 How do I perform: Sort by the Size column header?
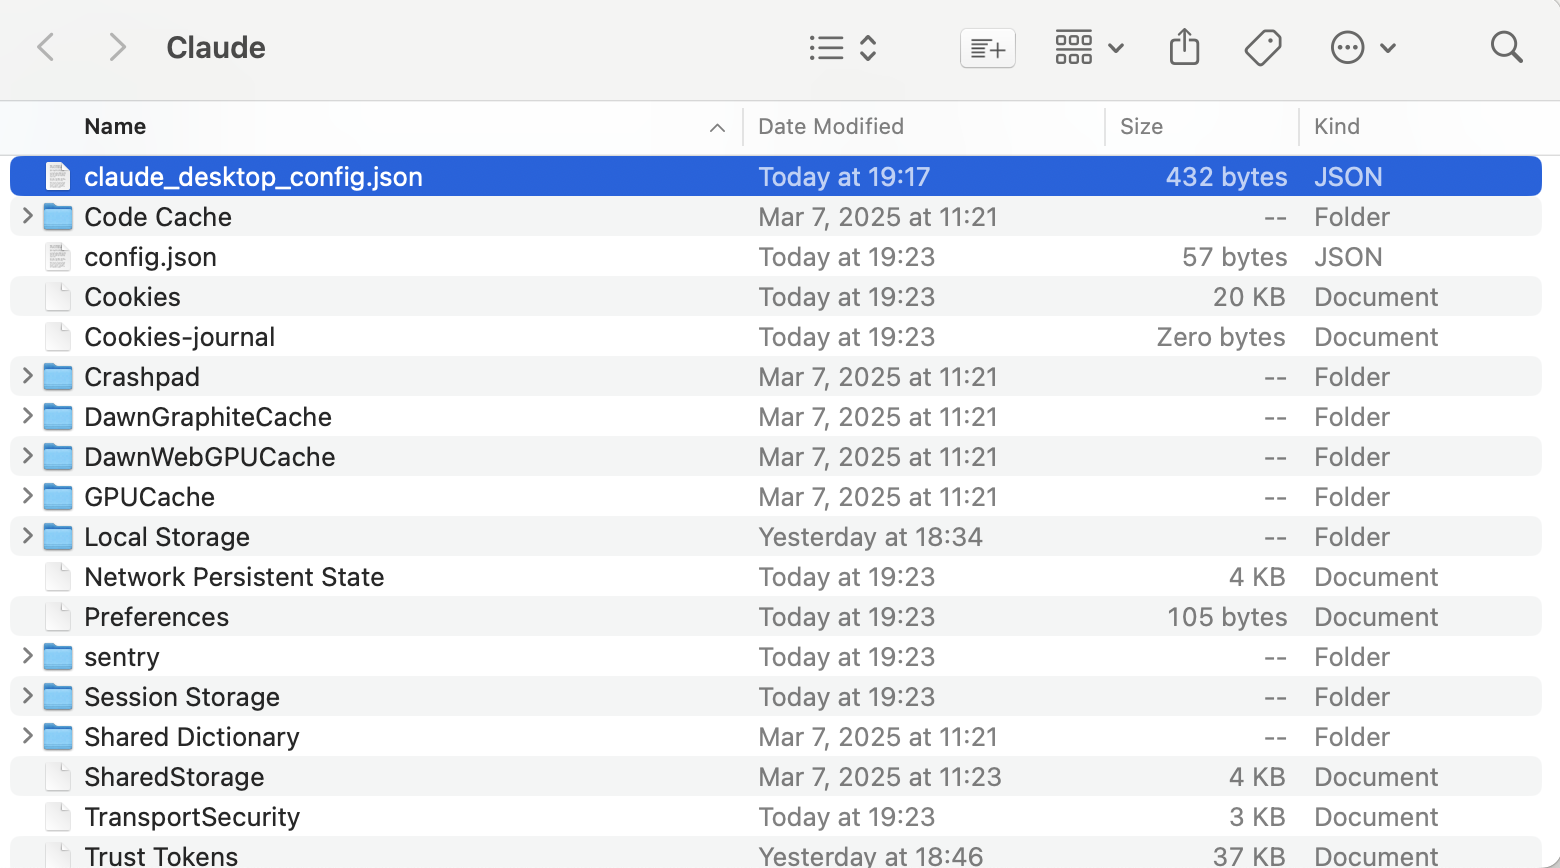click(1141, 127)
